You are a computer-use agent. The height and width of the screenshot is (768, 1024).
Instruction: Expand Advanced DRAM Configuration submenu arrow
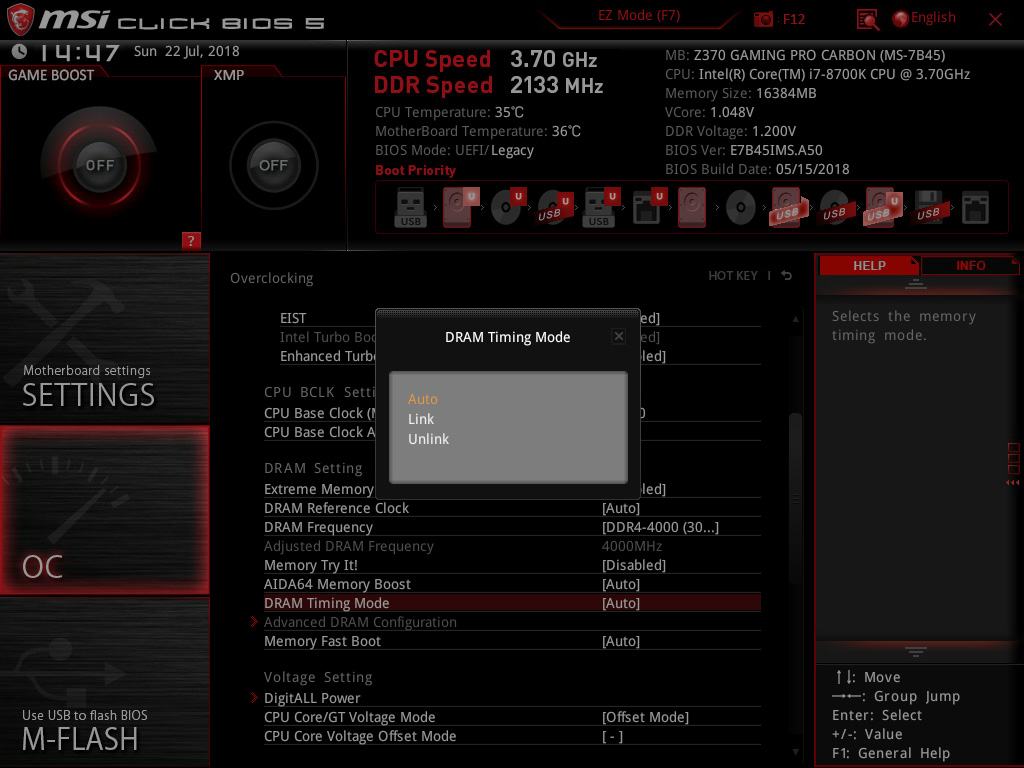(x=254, y=622)
